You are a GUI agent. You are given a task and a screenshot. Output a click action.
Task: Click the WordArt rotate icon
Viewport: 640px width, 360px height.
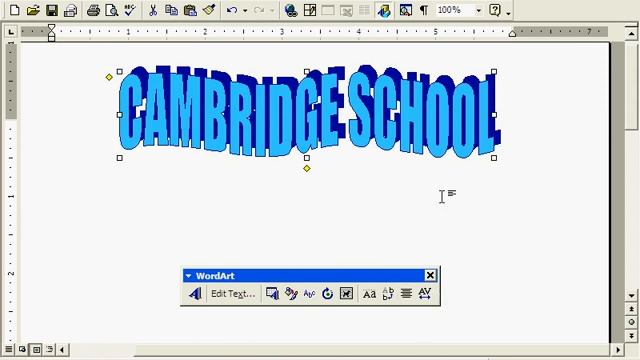327,293
